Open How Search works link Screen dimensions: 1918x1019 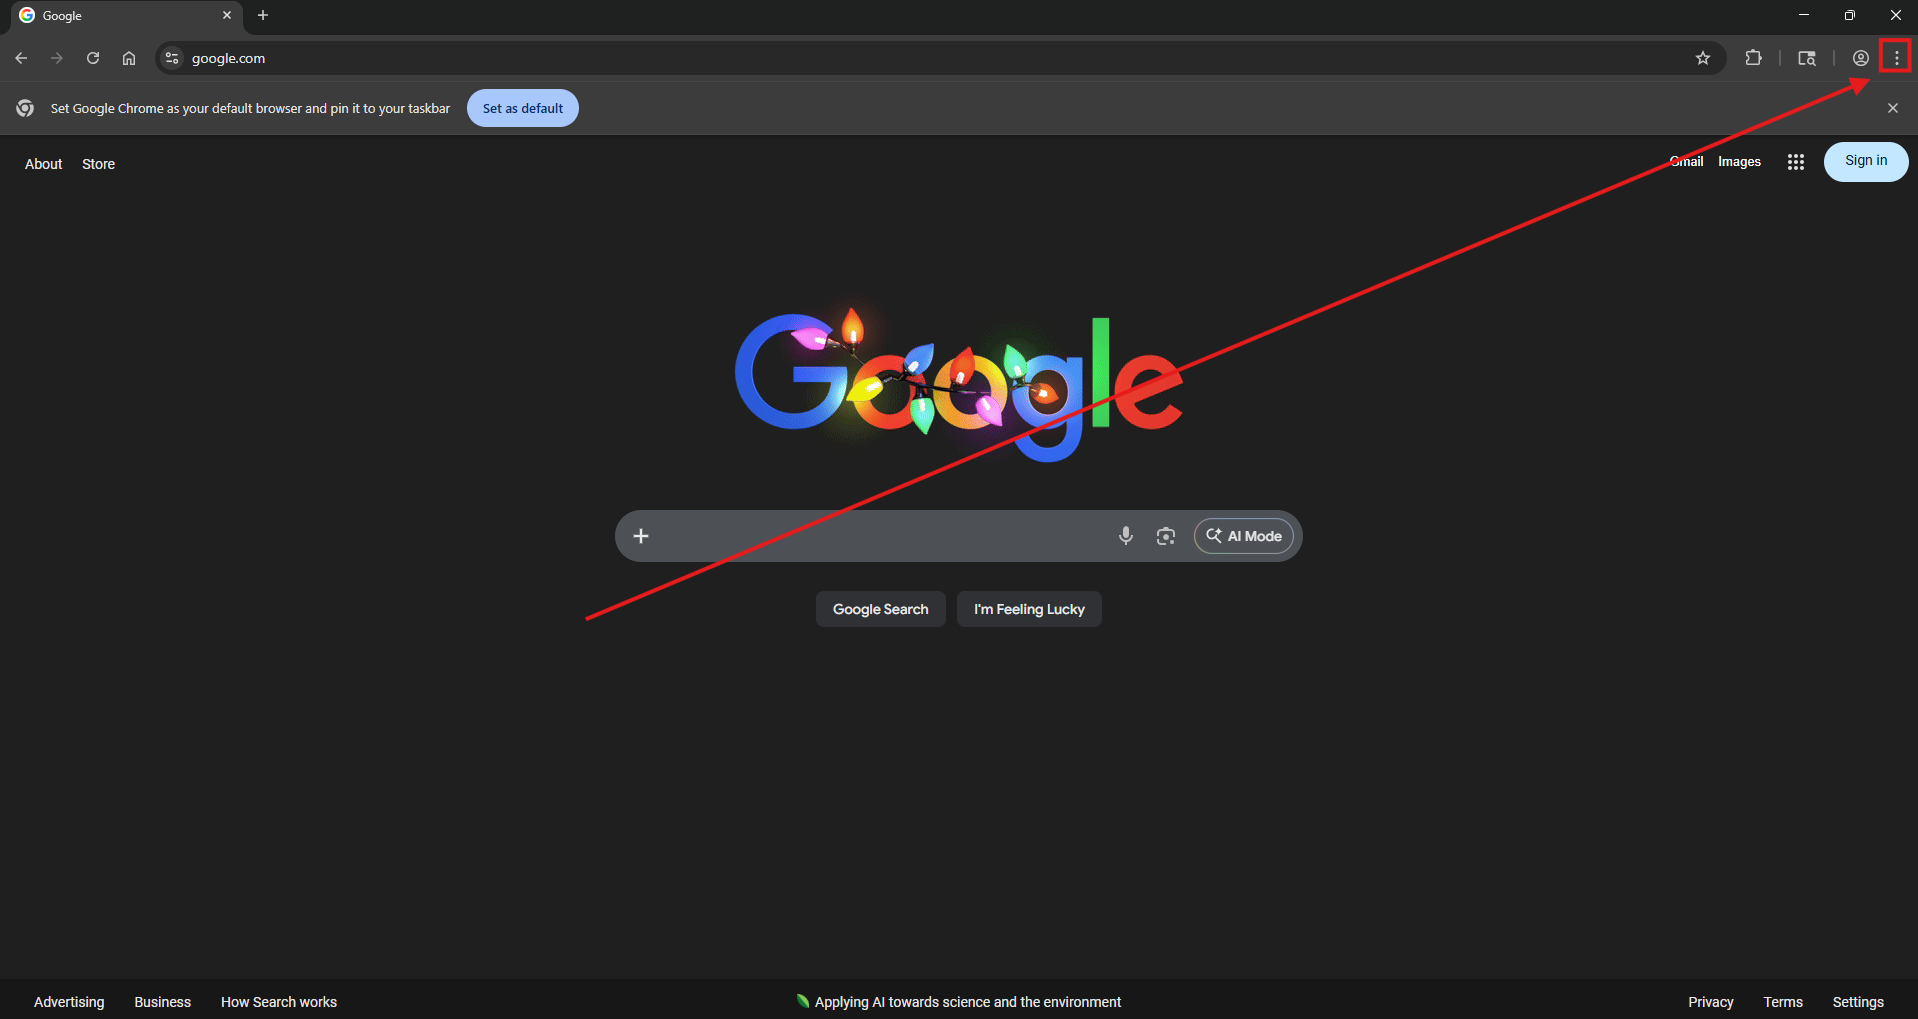click(279, 1002)
